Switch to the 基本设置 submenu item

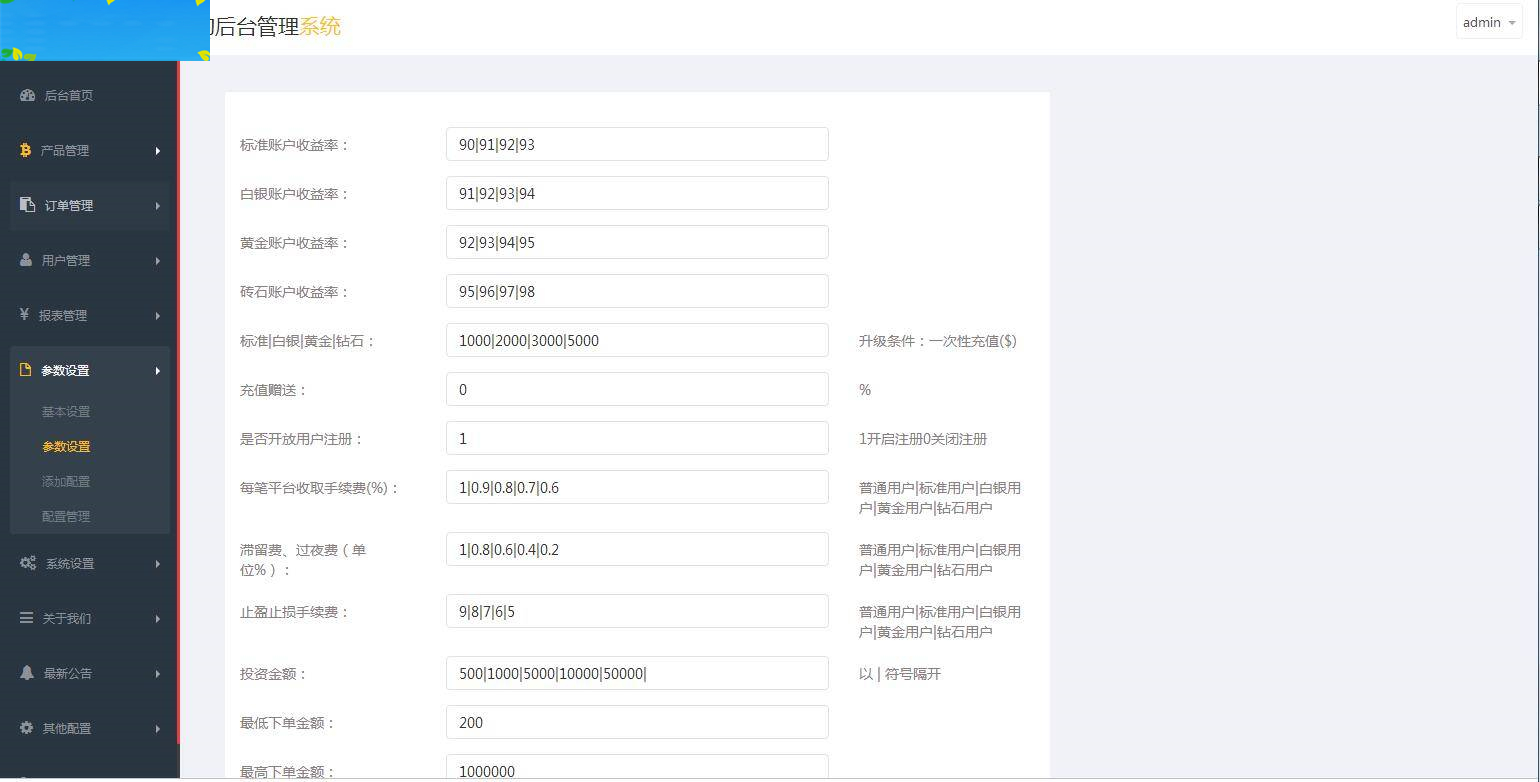point(66,411)
